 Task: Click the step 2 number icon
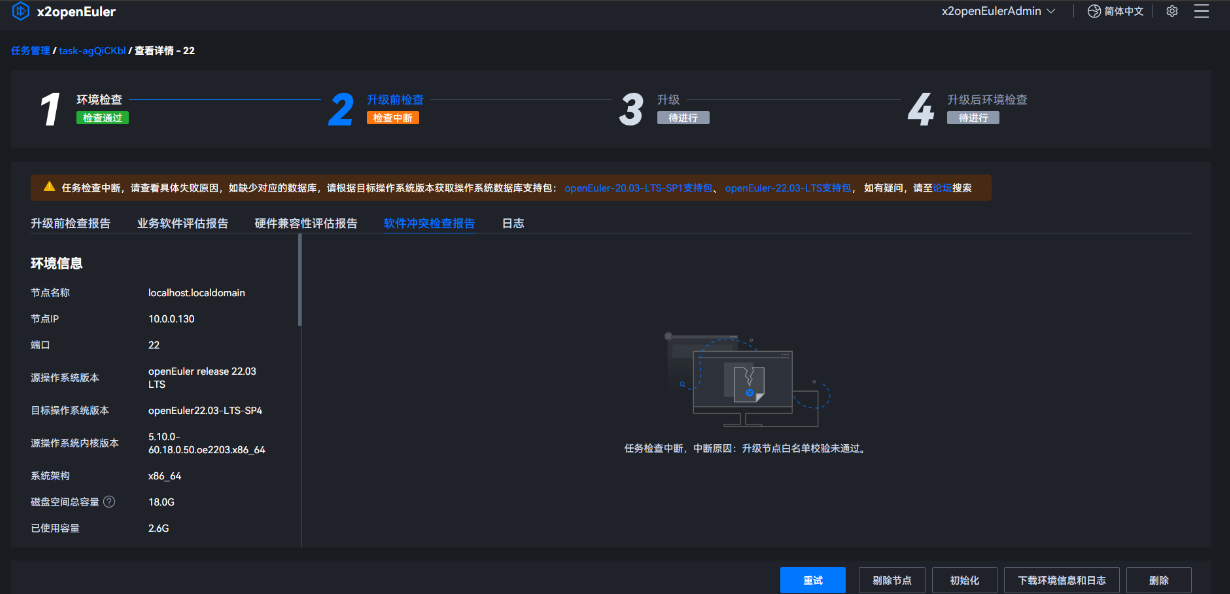pos(340,109)
